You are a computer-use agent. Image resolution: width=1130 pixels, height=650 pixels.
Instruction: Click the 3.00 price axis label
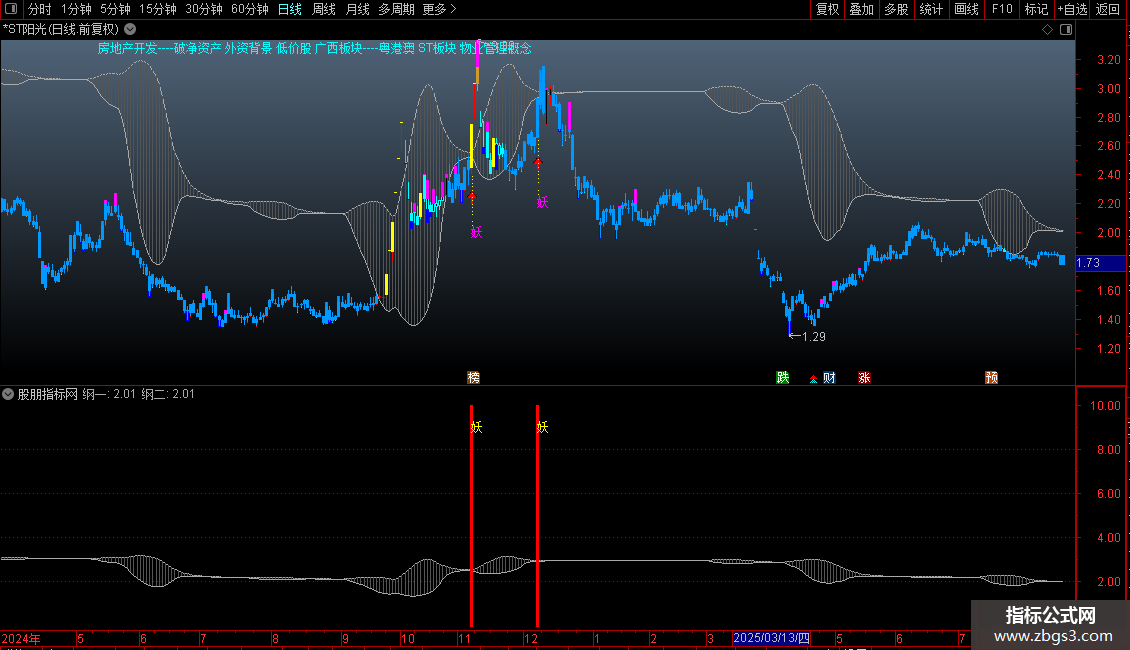point(1108,89)
